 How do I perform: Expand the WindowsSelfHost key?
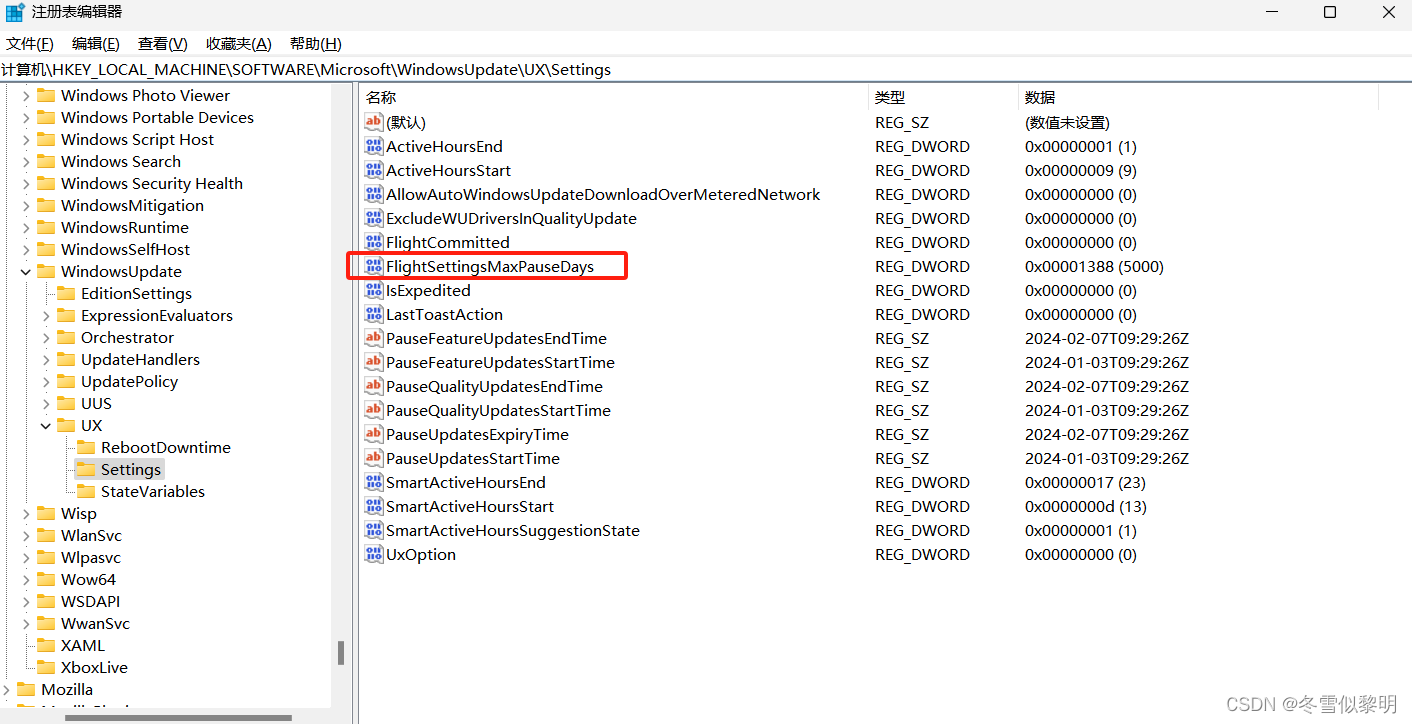(x=28, y=249)
